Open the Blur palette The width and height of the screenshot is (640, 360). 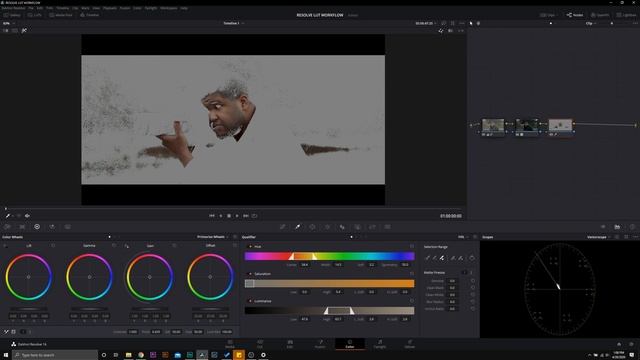point(342,227)
